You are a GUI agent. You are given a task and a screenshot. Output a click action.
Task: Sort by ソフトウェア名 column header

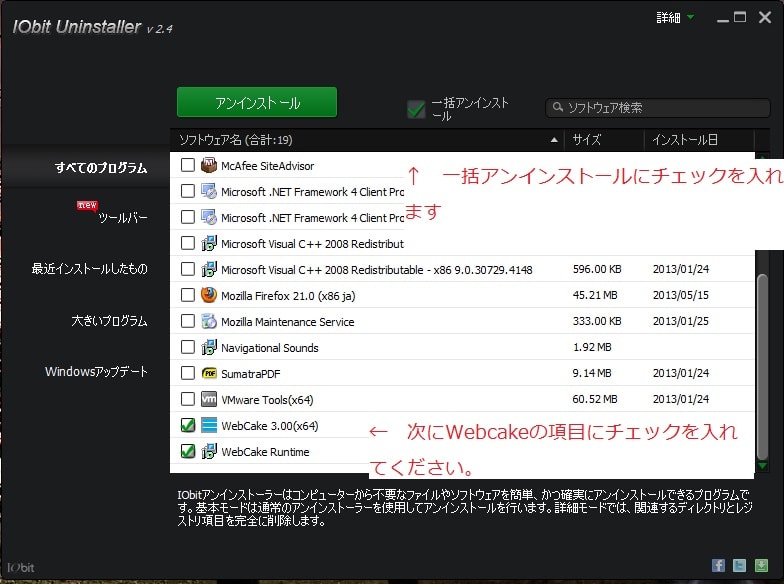tap(368, 140)
